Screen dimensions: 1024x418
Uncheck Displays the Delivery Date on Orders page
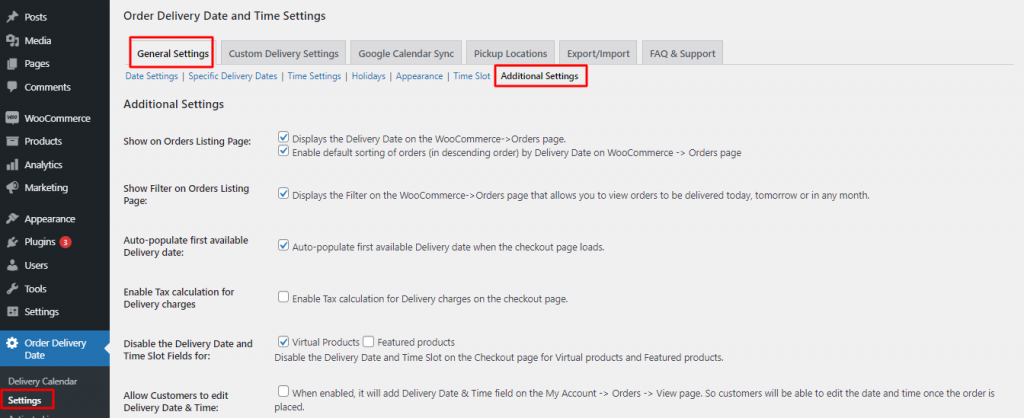(283, 137)
